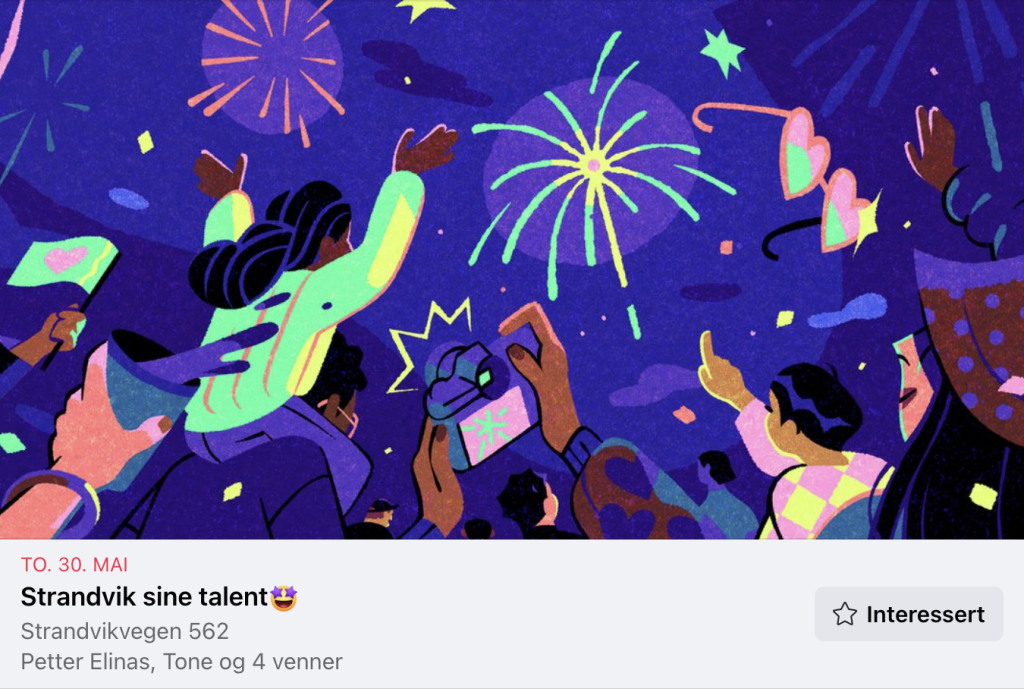
Task: Click the heart-shaped sunglasses in the cover art
Action: pos(801,178)
